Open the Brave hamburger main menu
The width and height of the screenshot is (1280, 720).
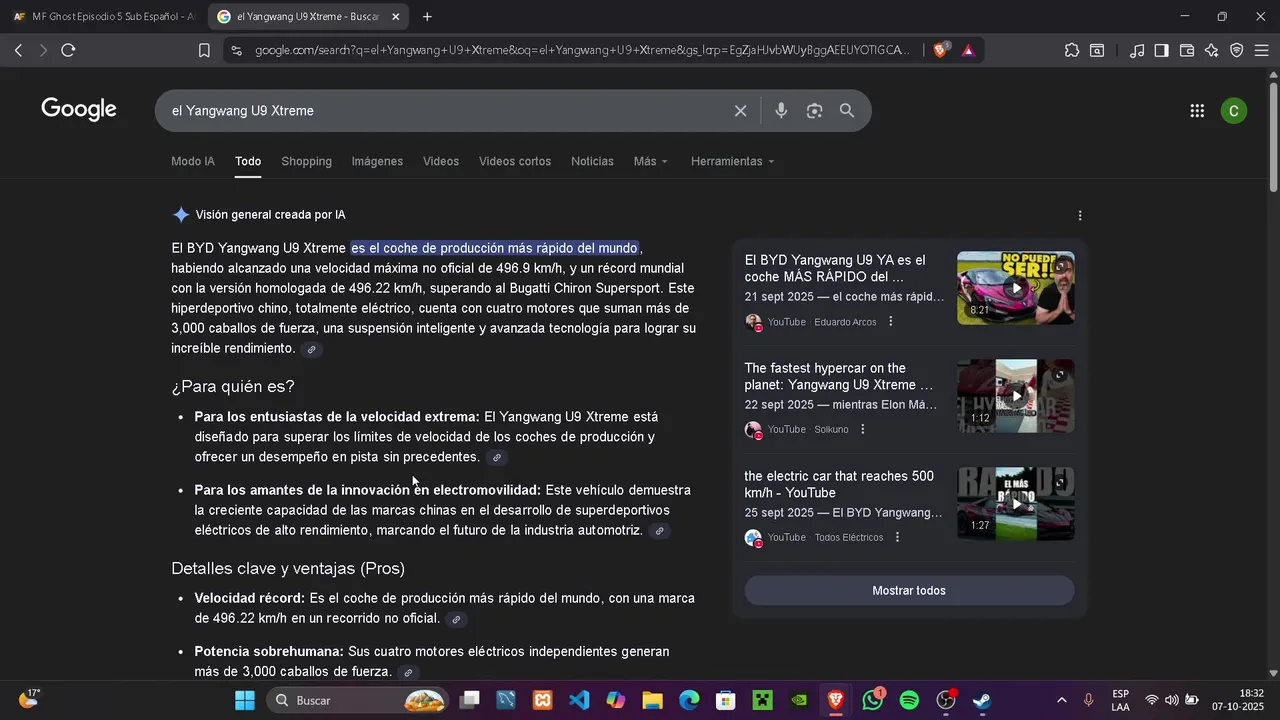(x=1262, y=50)
